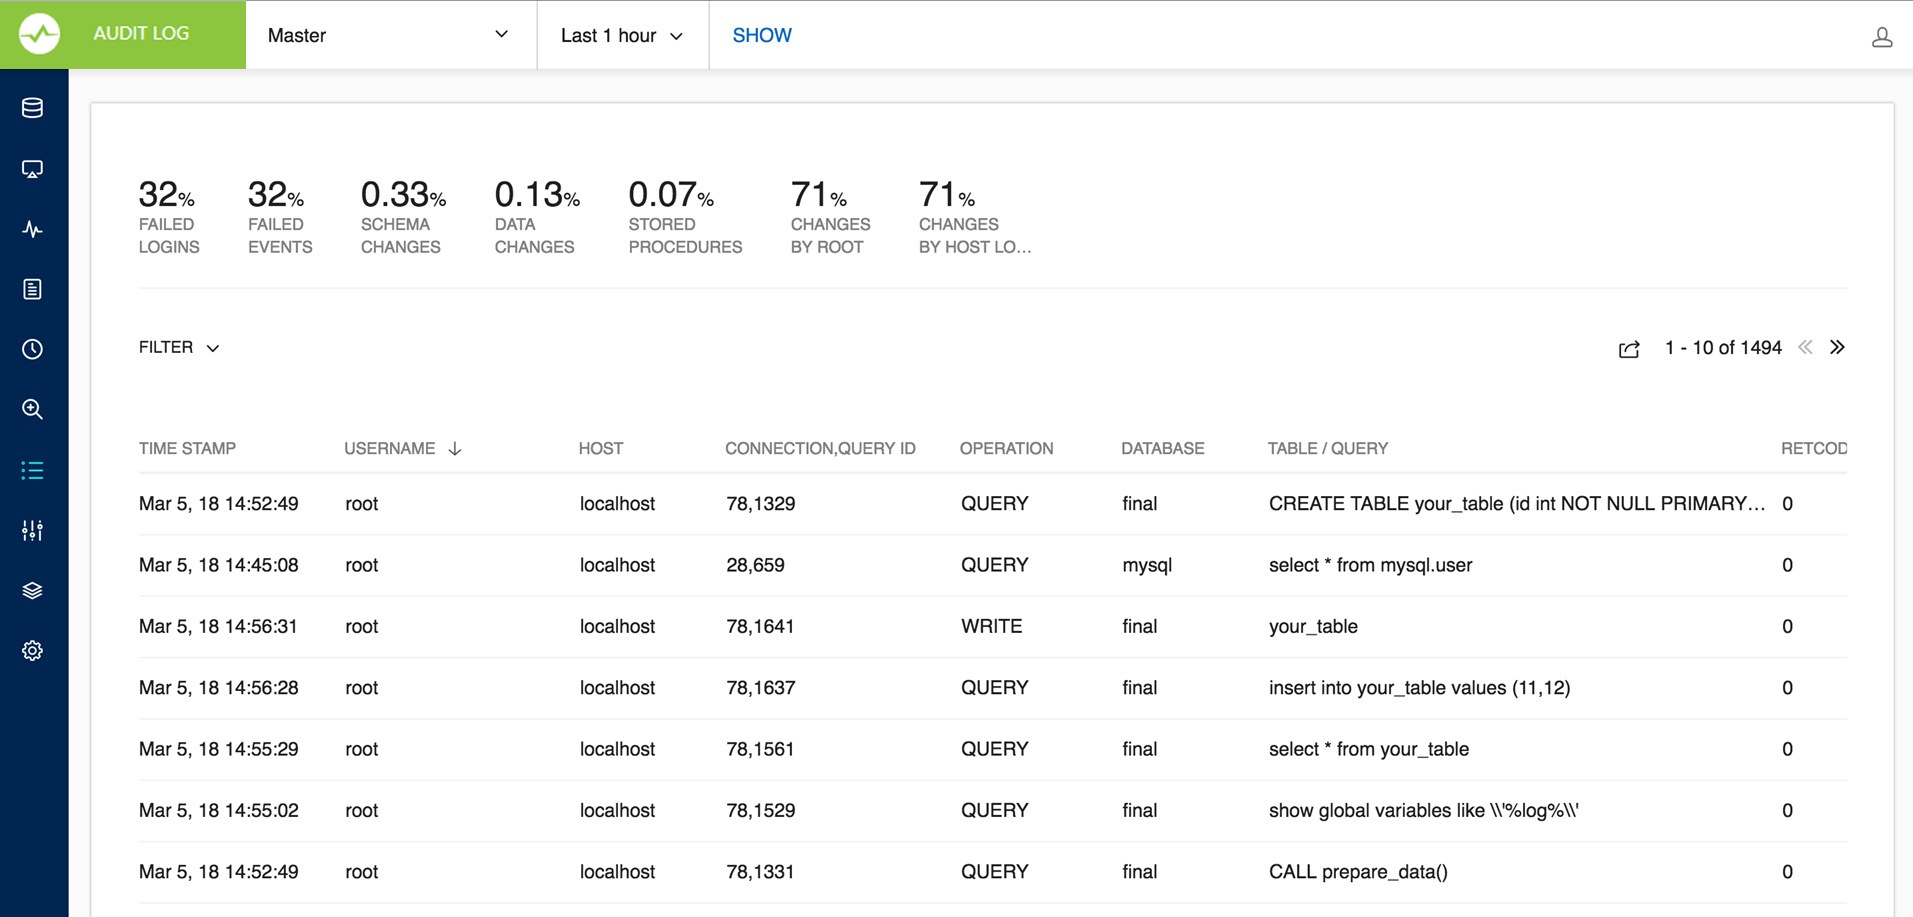Click the TIME STAMP column header
Image resolution: width=1913 pixels, height=917 pixels.
[x=187, y=448]
